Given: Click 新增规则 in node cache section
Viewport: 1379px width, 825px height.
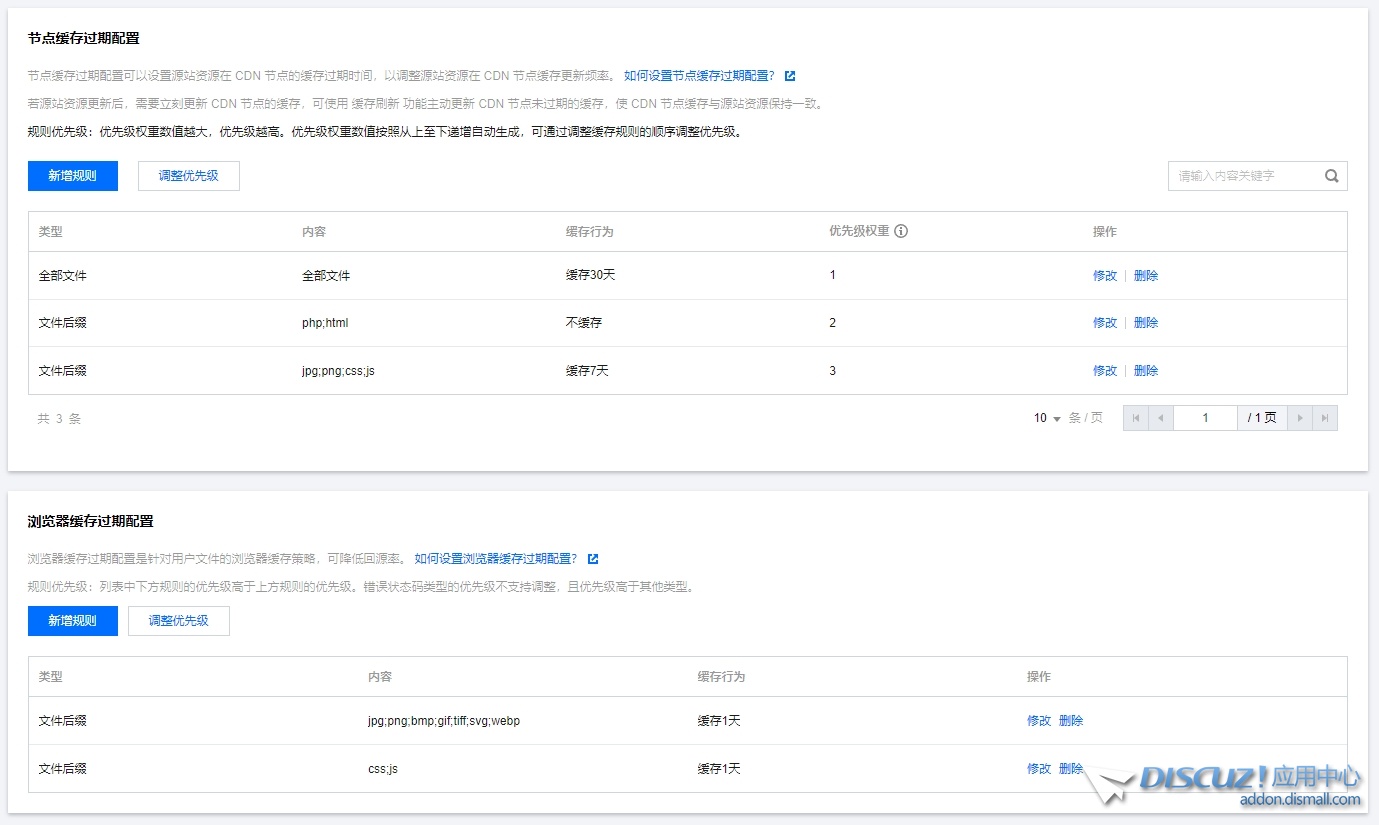Looking at the screenshot, I should (73, 176).
